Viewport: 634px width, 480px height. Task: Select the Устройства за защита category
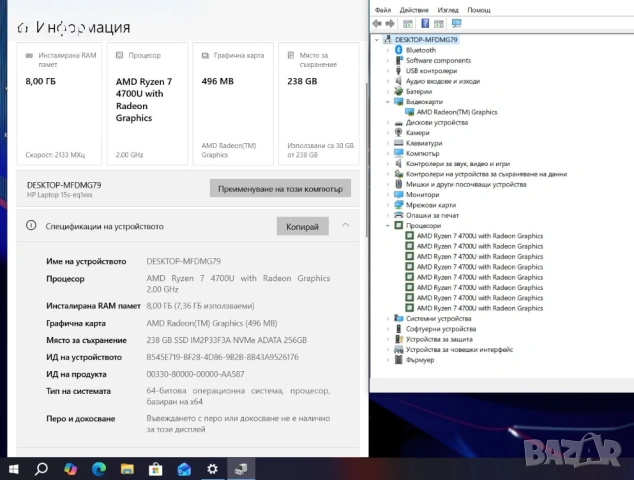point(439,339)
